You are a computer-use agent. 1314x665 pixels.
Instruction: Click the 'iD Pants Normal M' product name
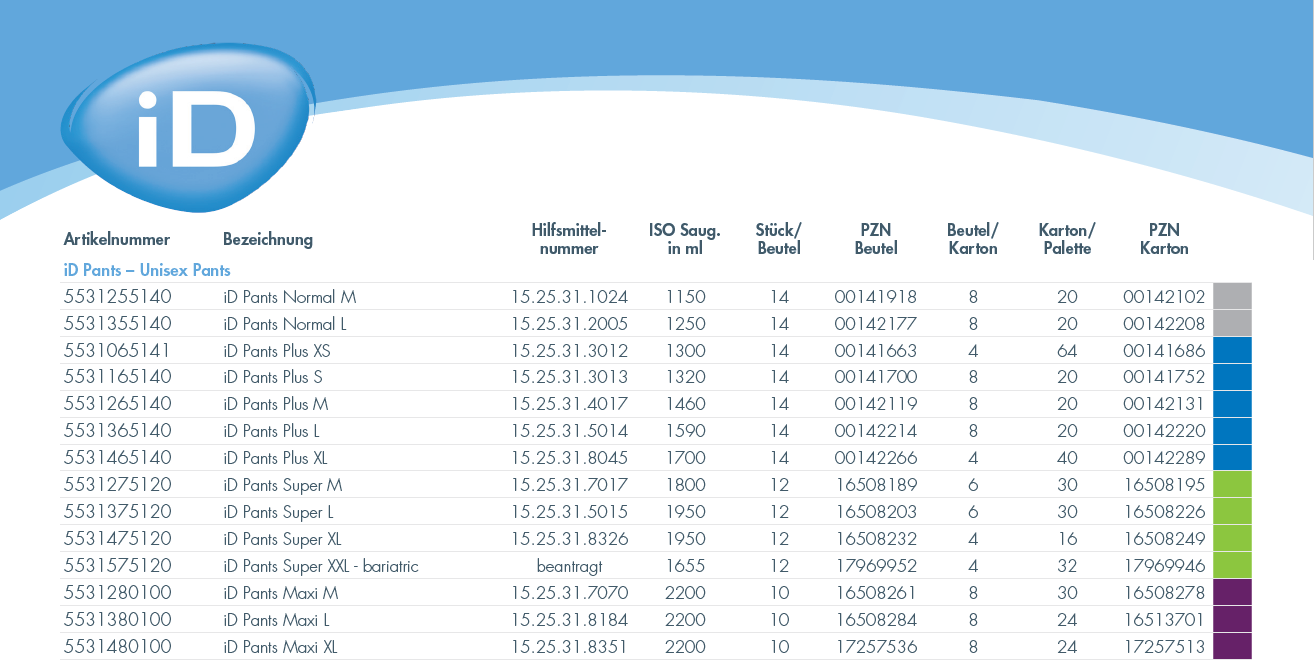pos(290,297)
